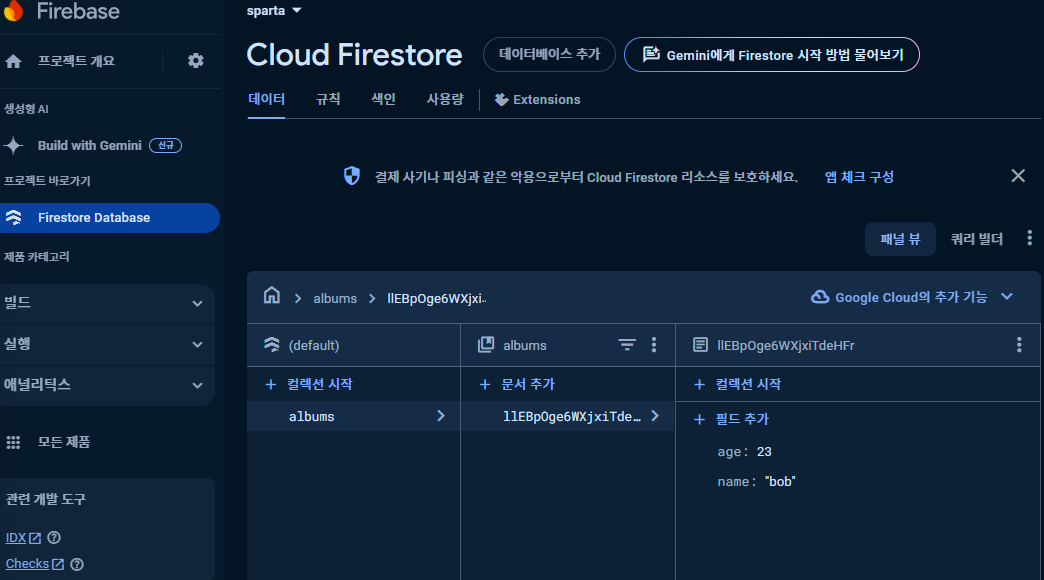Click 앱 체크 구성 link

(859, 176)
